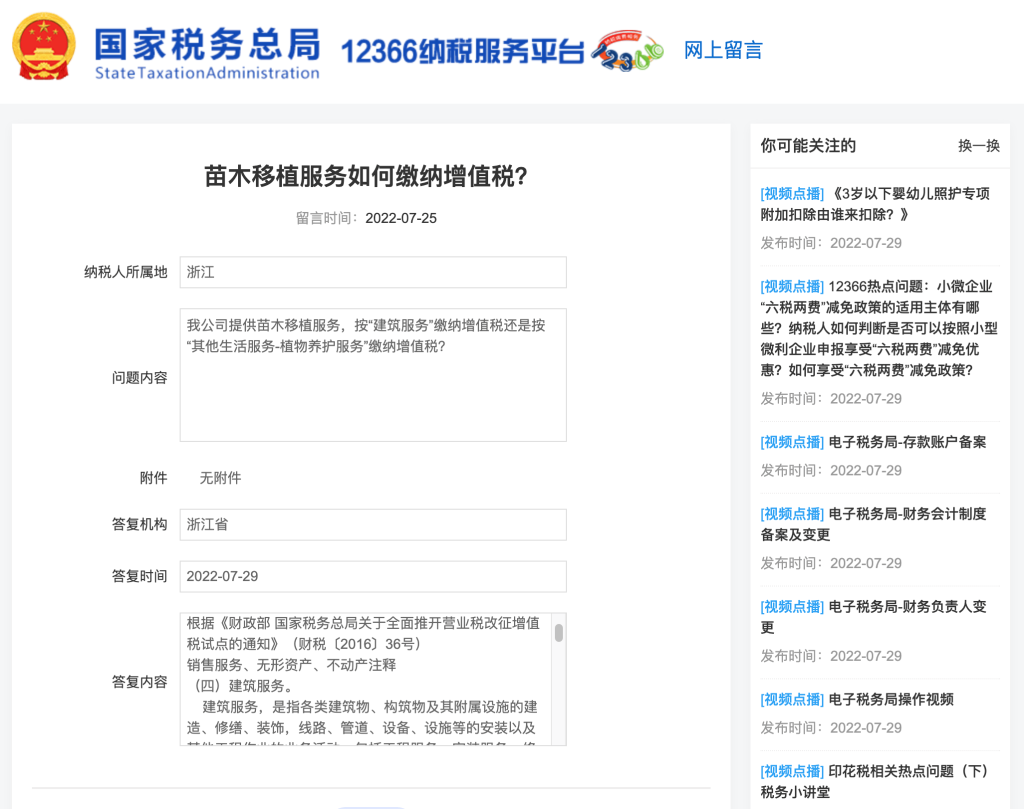Click the 纳税人所属地 field showing 浙江
1024x809 pixels.
(x=372, y=272)
